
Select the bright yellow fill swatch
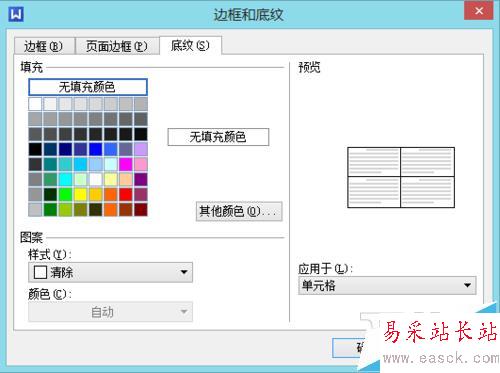80,195
